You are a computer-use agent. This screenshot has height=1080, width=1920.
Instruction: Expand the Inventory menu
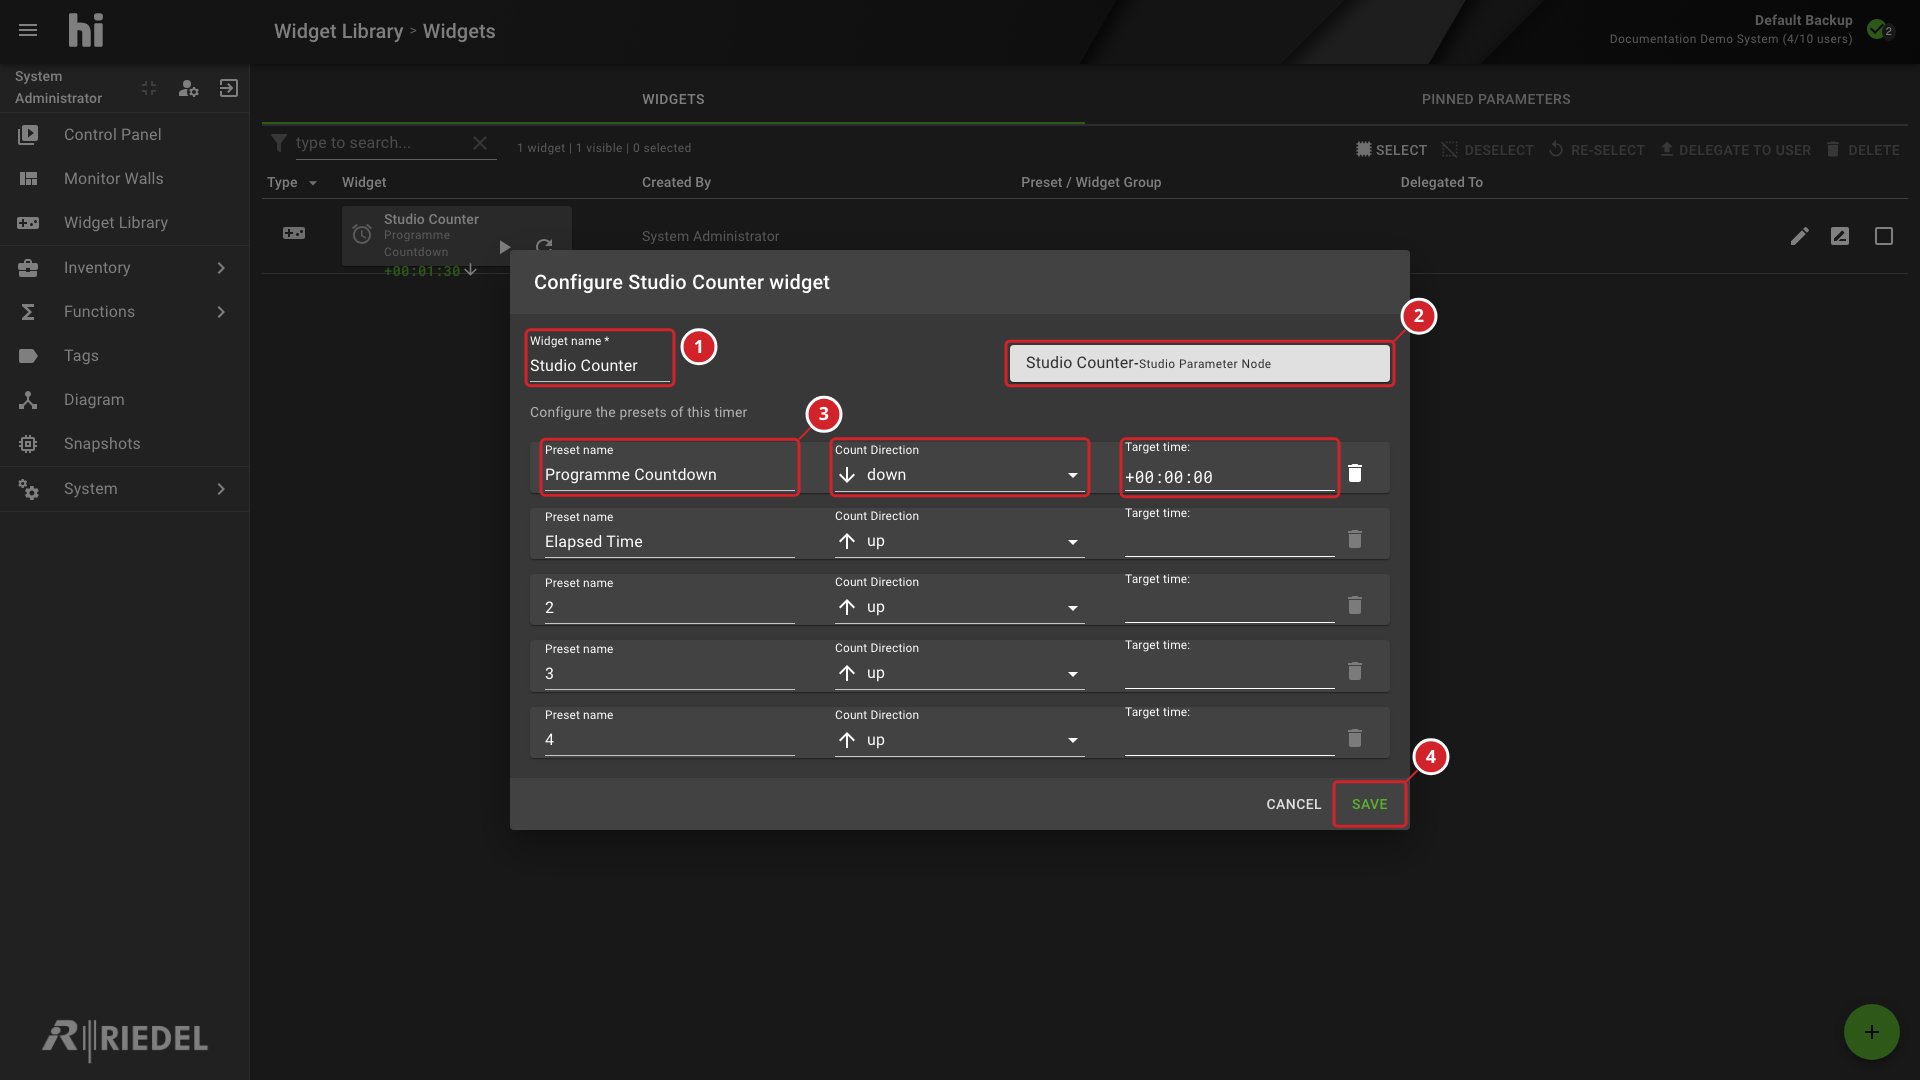point(125,267)
